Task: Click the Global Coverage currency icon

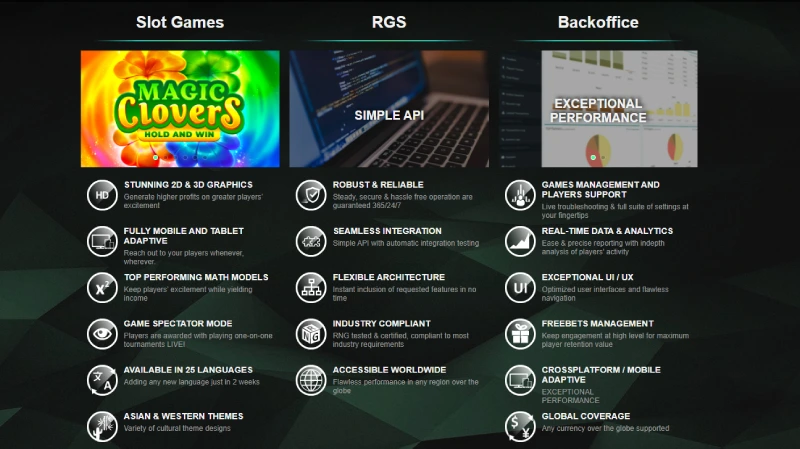Action: pyautogui.click(x=520, y=426)
